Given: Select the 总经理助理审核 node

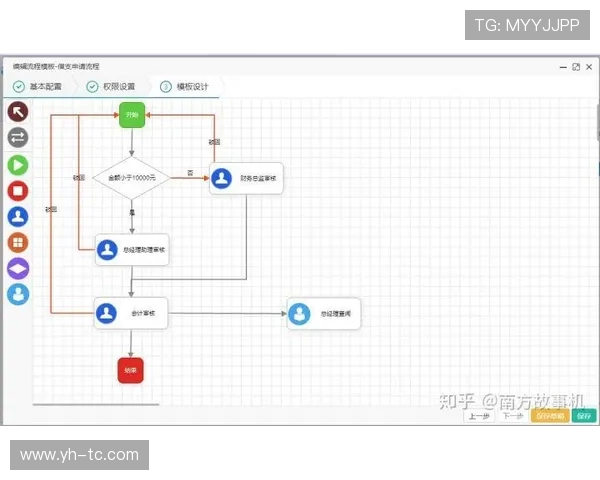Looking at the screenshot, I should coord(132,250).
